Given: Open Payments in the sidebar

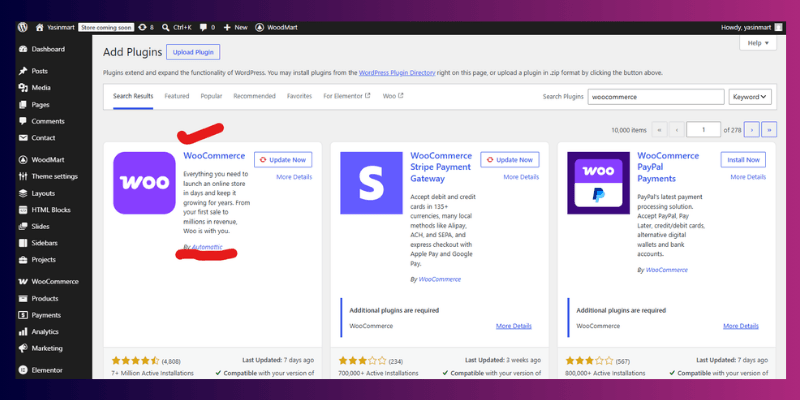Looking at the screenshot, I should coord(46,315).
